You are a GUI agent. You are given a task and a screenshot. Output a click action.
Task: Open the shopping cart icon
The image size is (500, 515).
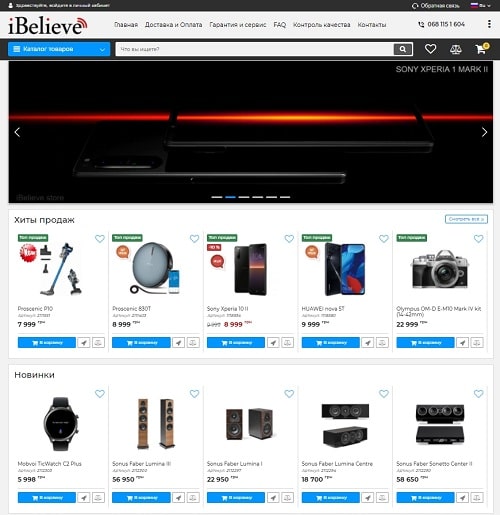tap(482, 49)
